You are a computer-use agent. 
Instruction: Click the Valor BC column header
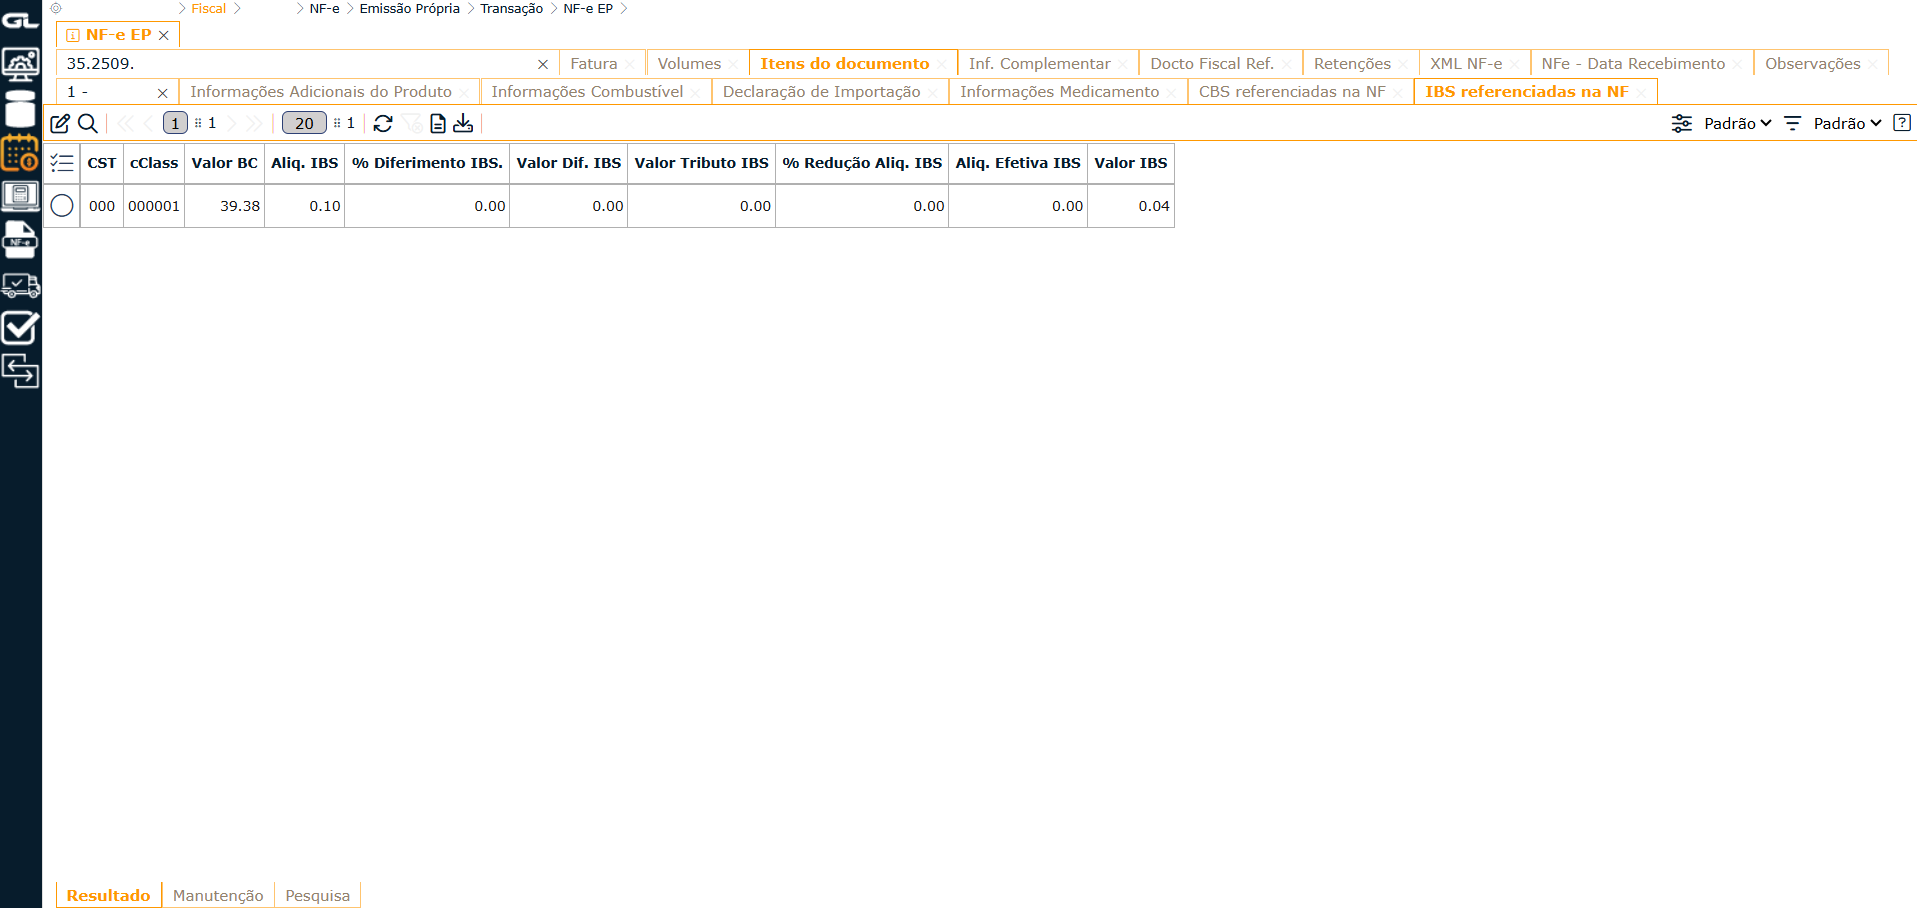[224, 163]
